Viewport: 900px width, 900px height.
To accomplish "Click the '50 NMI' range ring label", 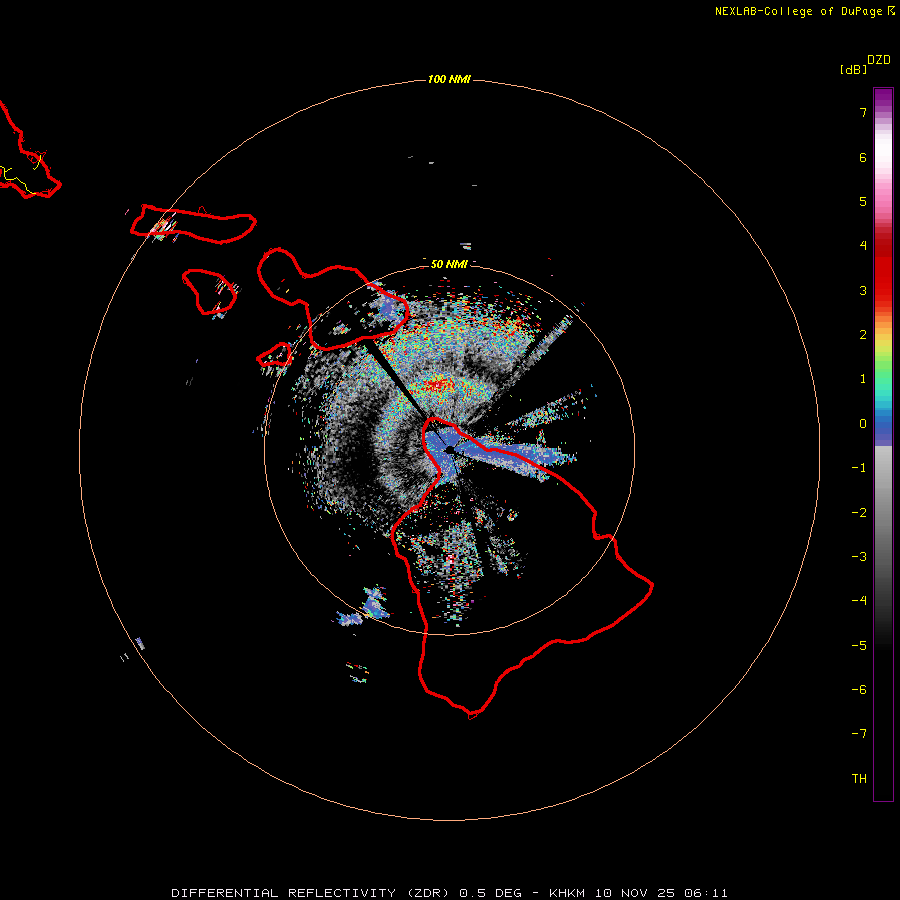I will [449, 264].
